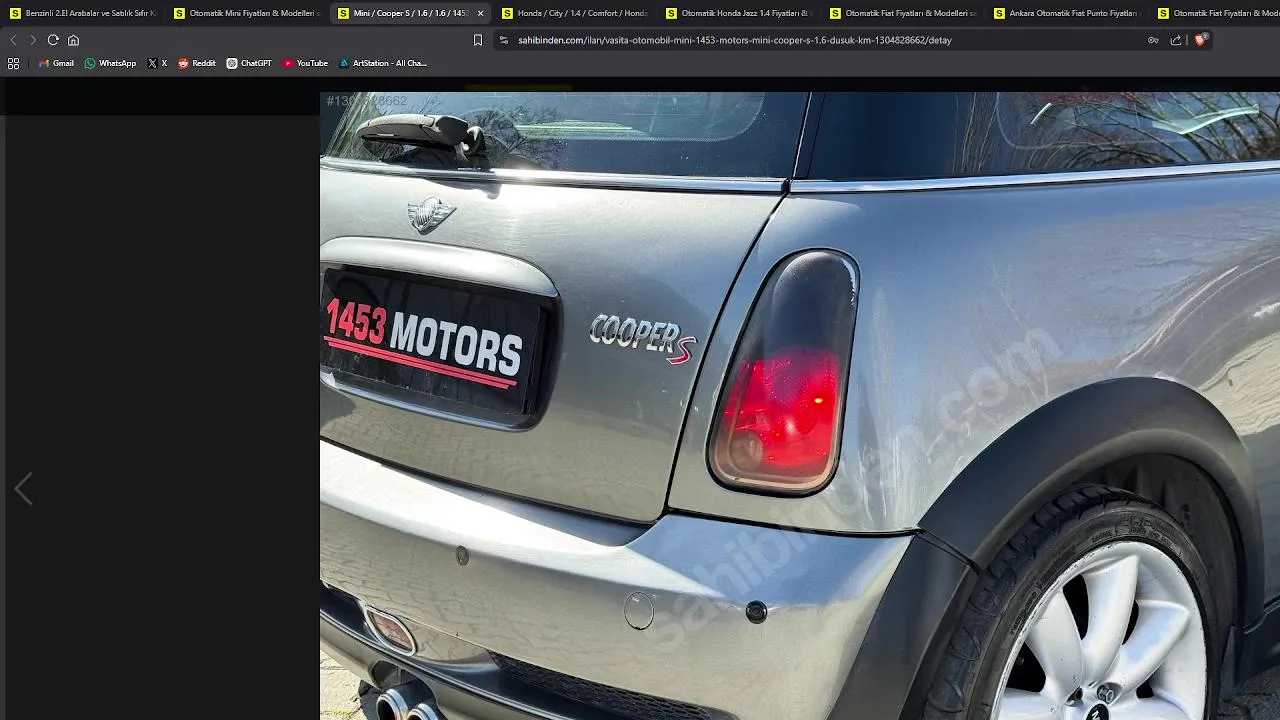Open Gmail bookmark
Image resolution: width=1280 pixels, height=720 pixels.
[x=56, y=63]
